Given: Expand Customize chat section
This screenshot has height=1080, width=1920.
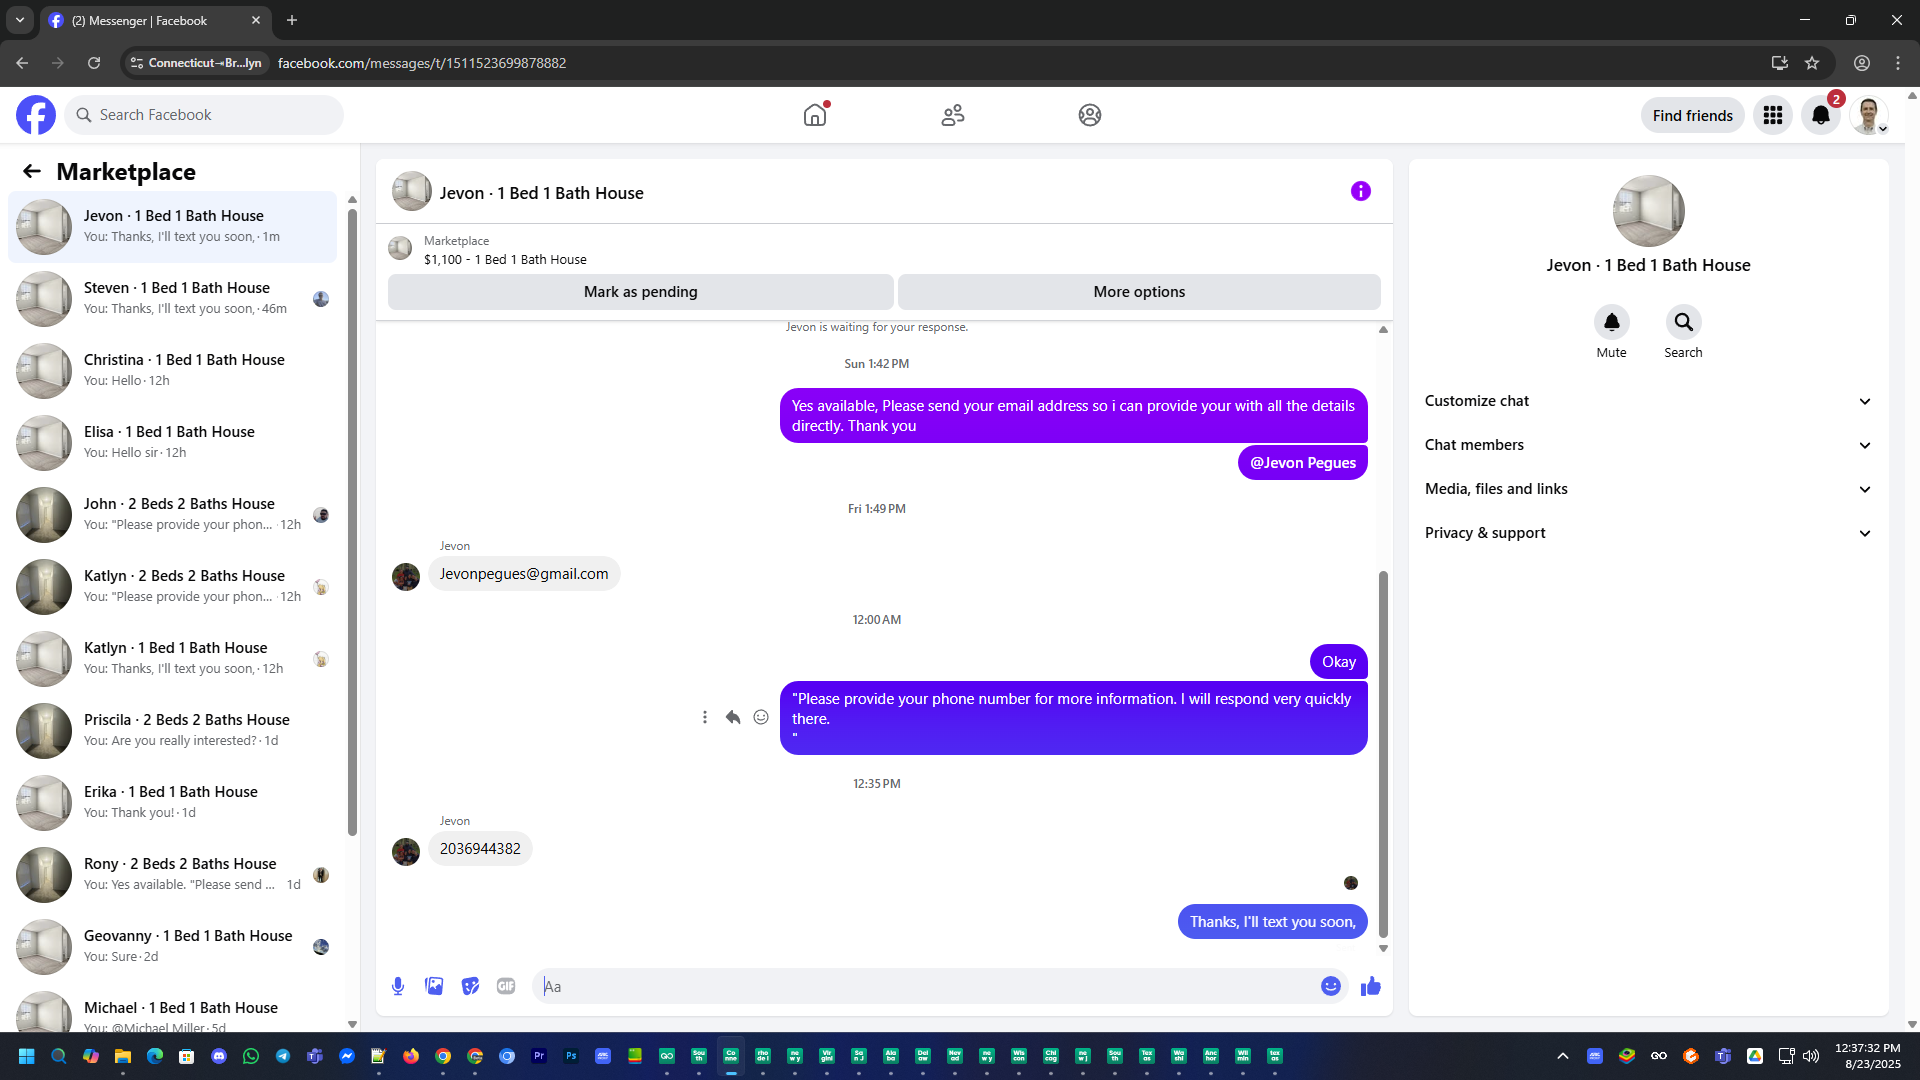Looking at the screenshot, I should [1647, 401].
